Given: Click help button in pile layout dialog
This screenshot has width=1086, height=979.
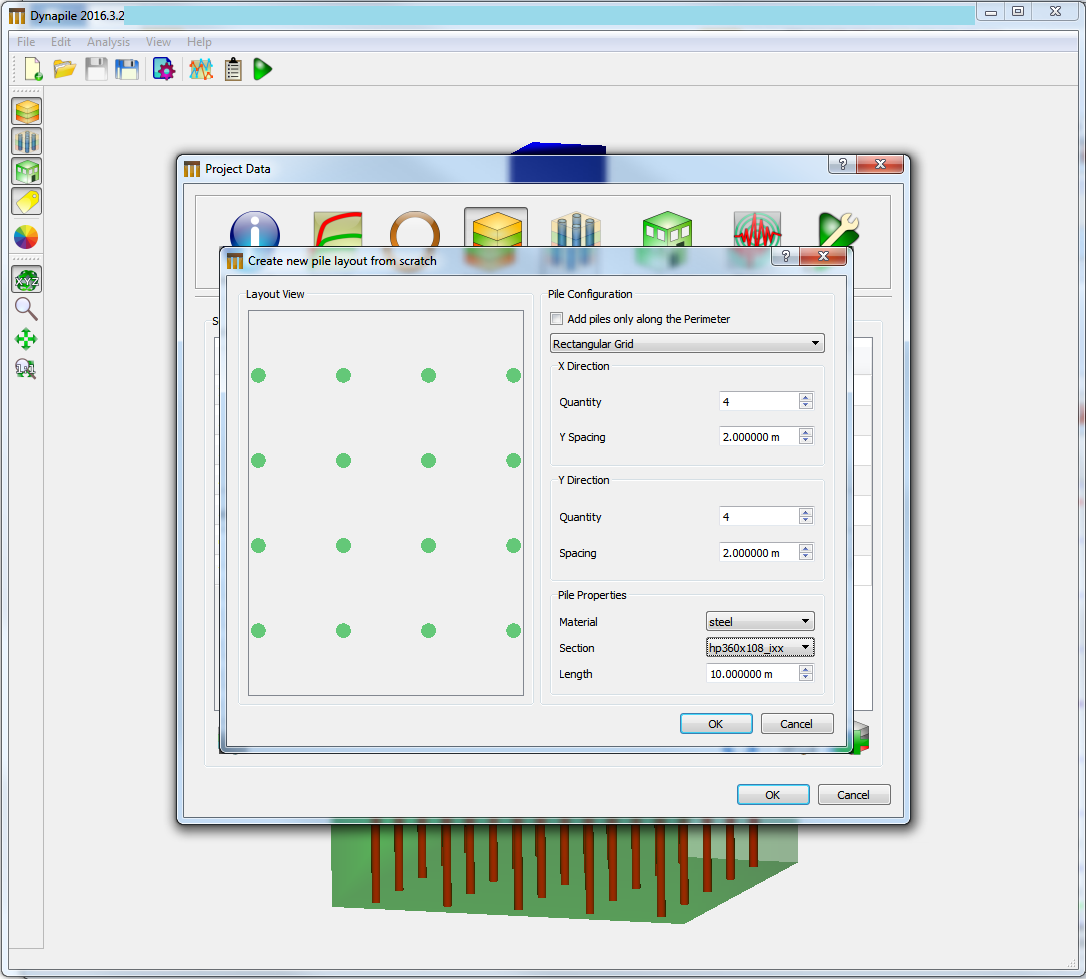Looking at the screenshot, I should (x=785, y=256).
